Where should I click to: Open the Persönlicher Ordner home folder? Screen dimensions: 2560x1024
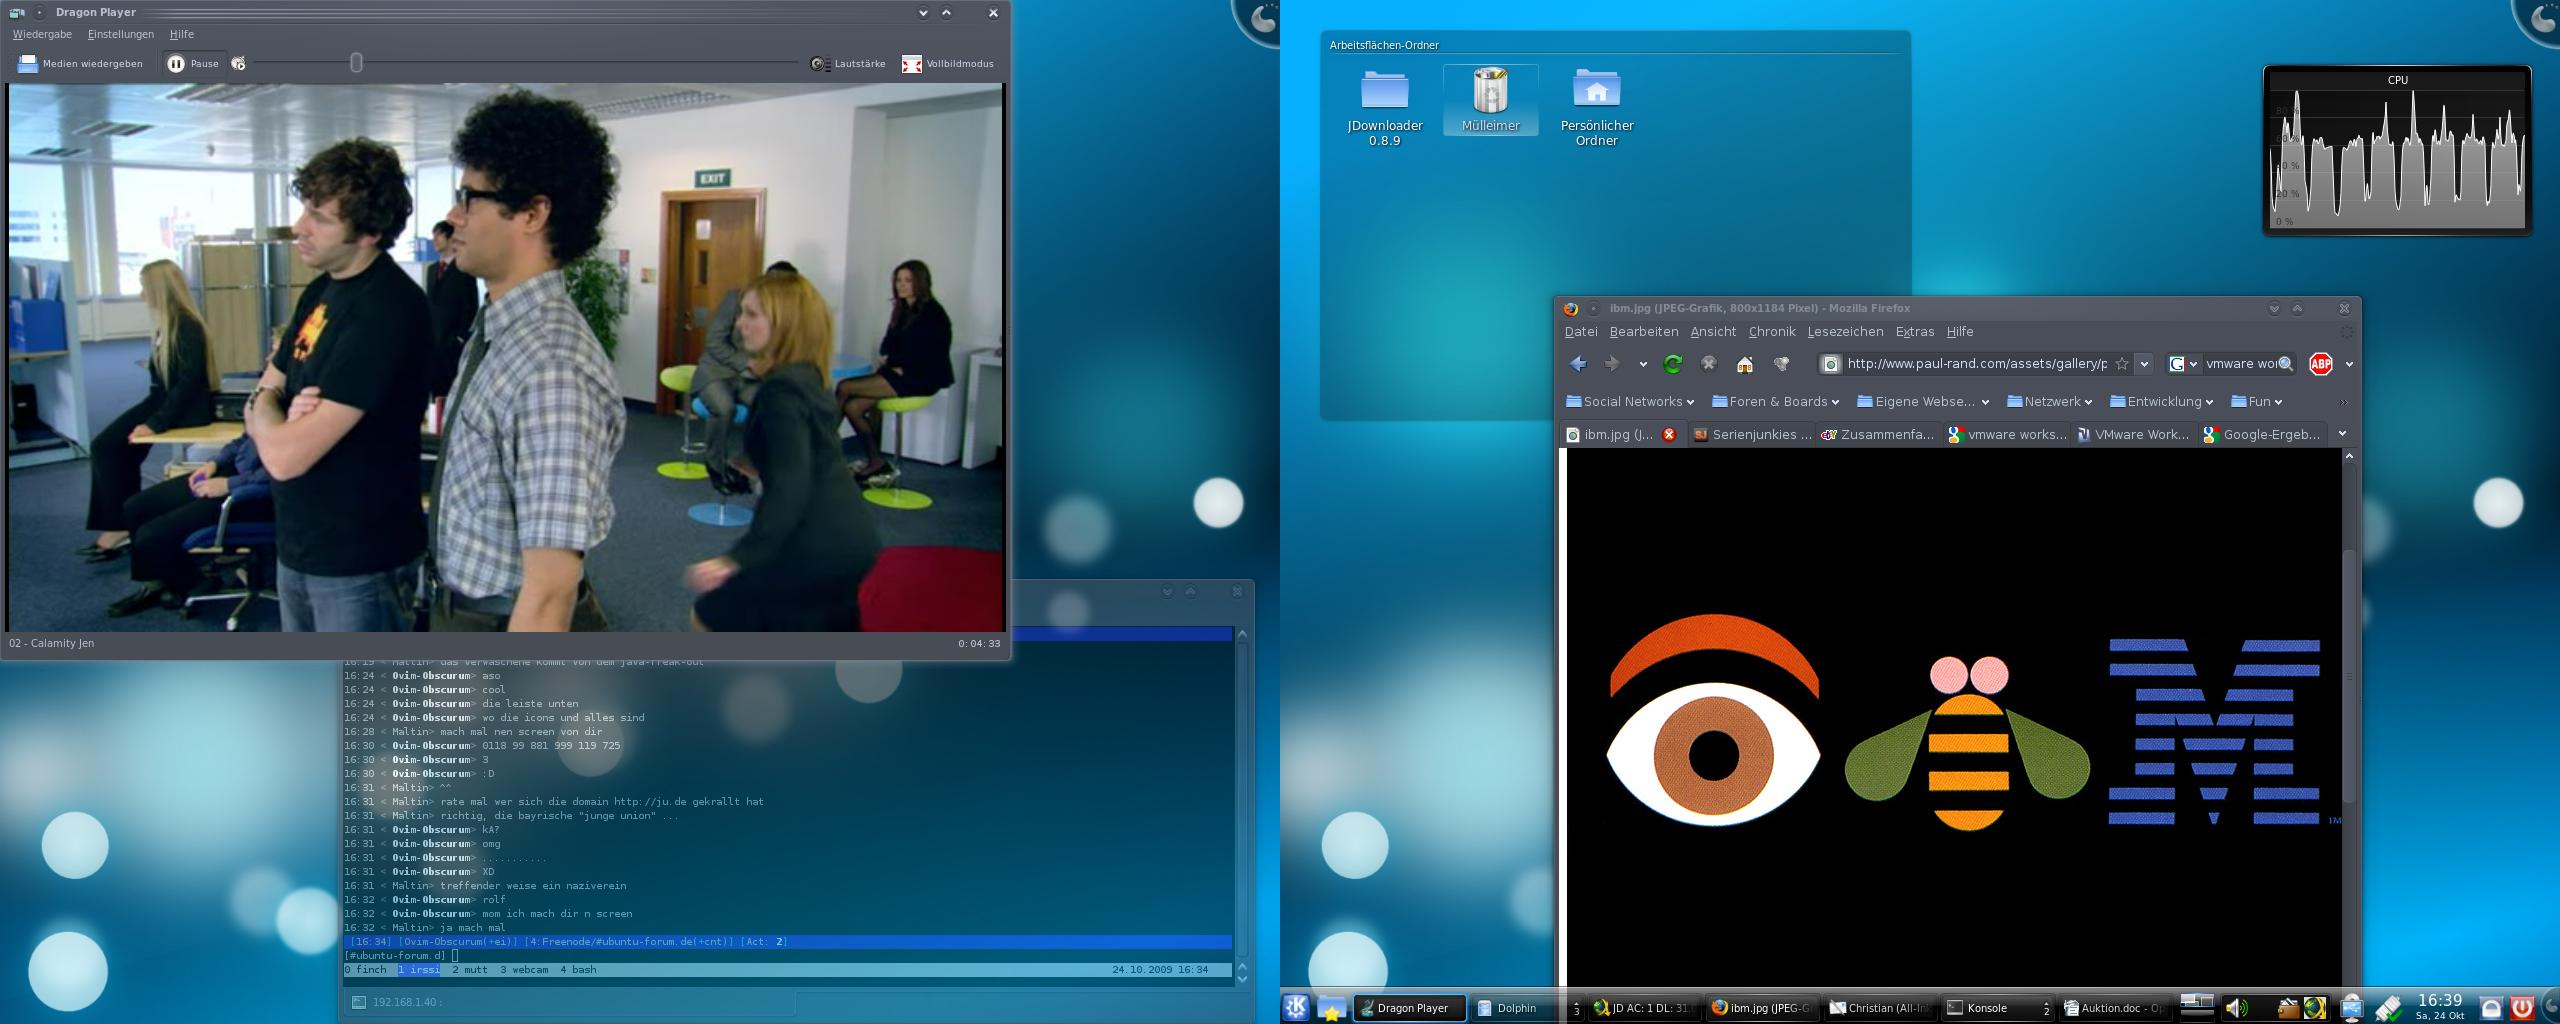point(1597,106)
